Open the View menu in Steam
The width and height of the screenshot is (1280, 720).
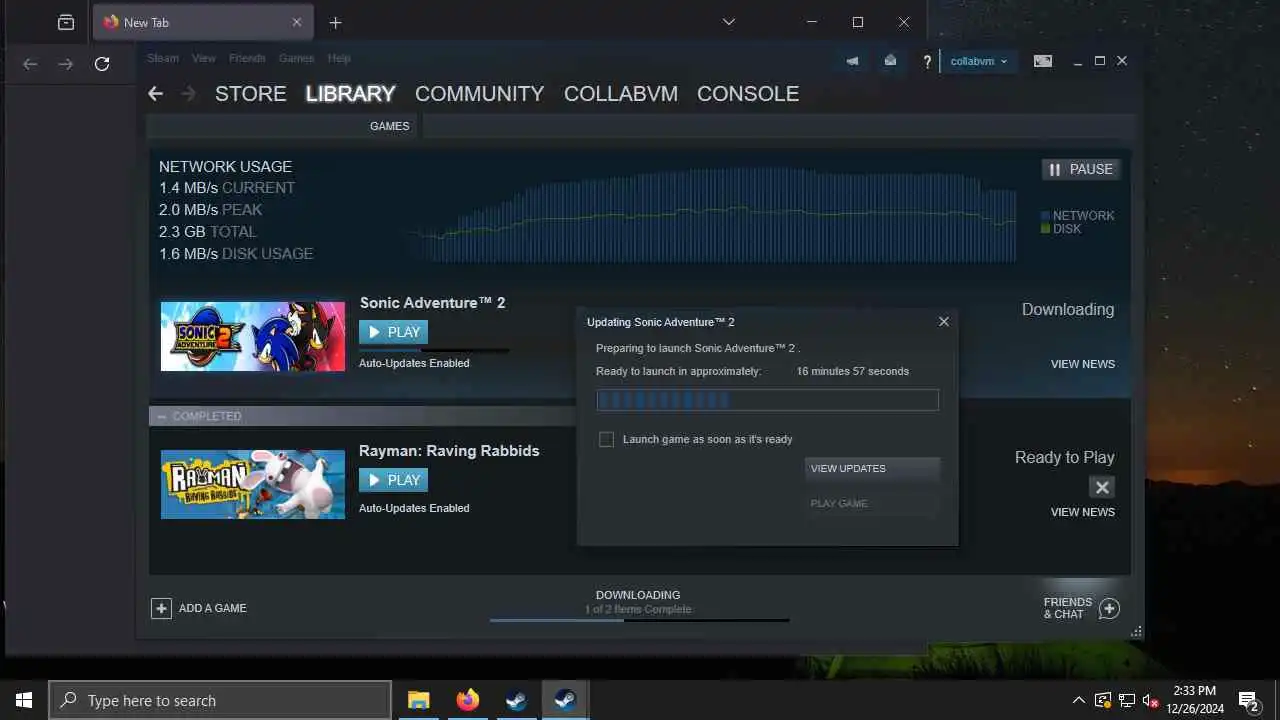pyautogui.click(x=204, y=58)
